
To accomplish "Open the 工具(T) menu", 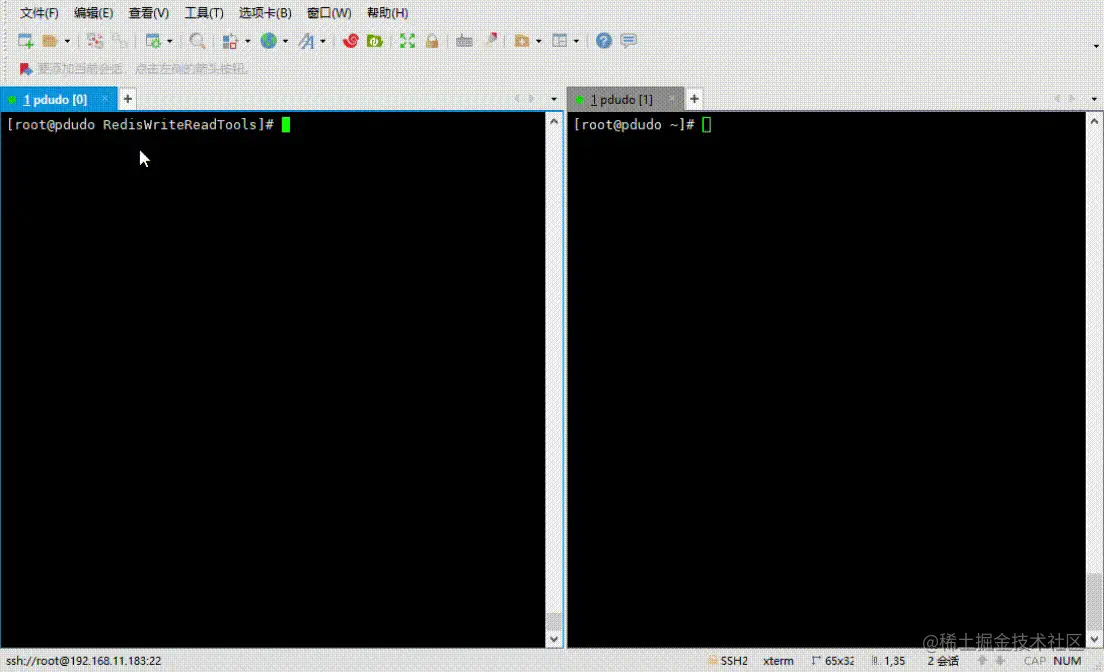I will point(203,13).
